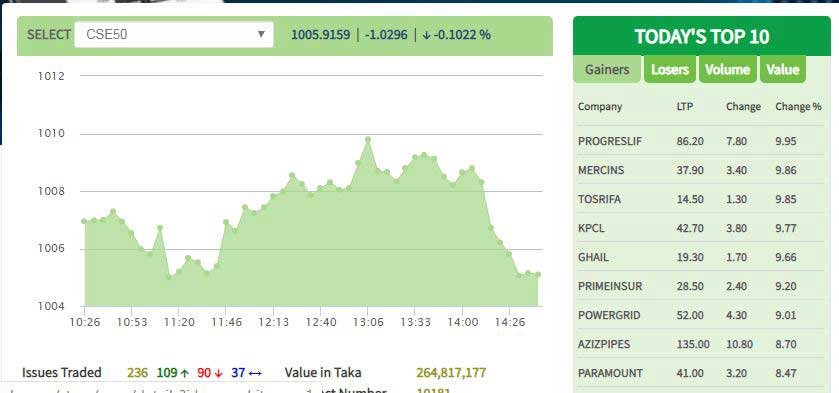Switch to the Value tab

point(783,70)
